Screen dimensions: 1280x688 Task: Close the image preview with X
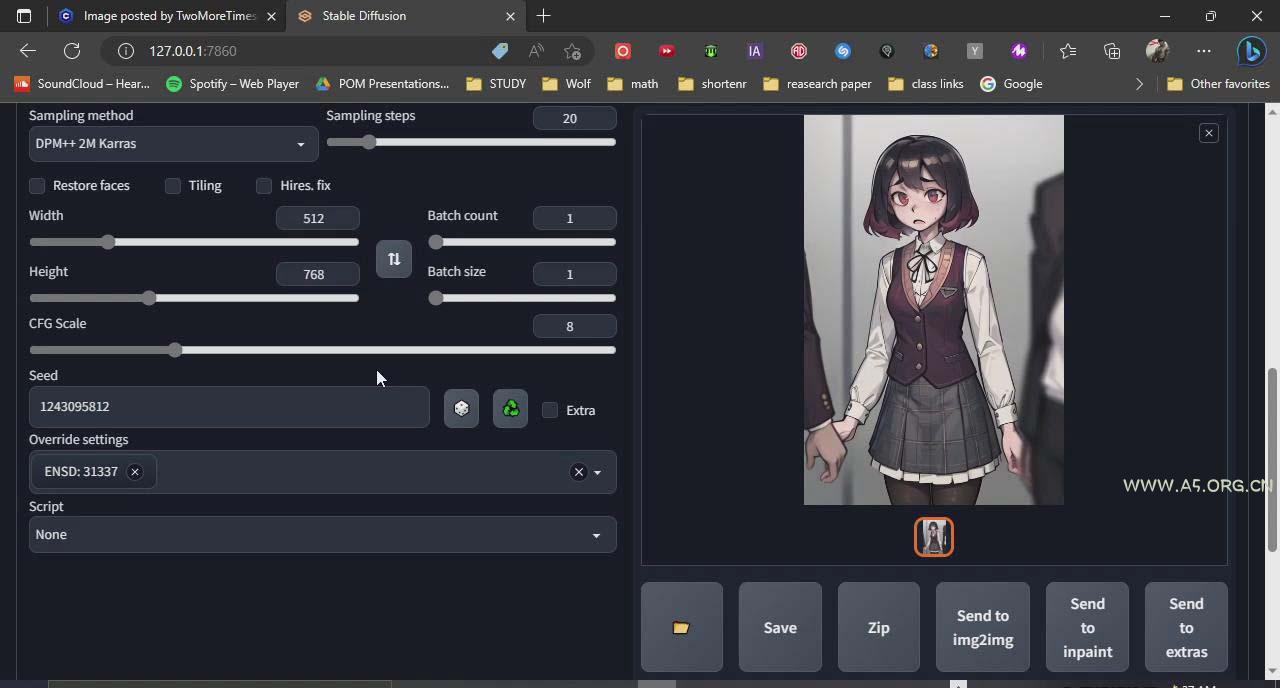coord(1208,133)
